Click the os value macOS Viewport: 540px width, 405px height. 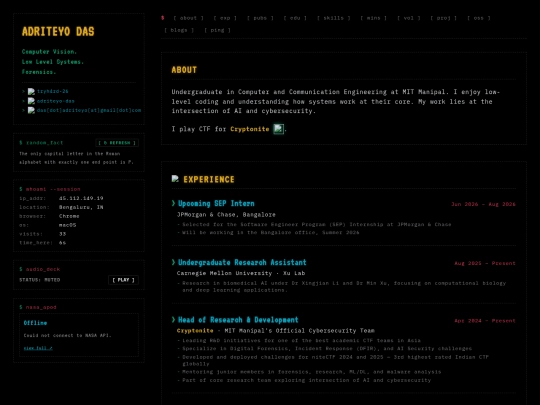coord(68,225)
